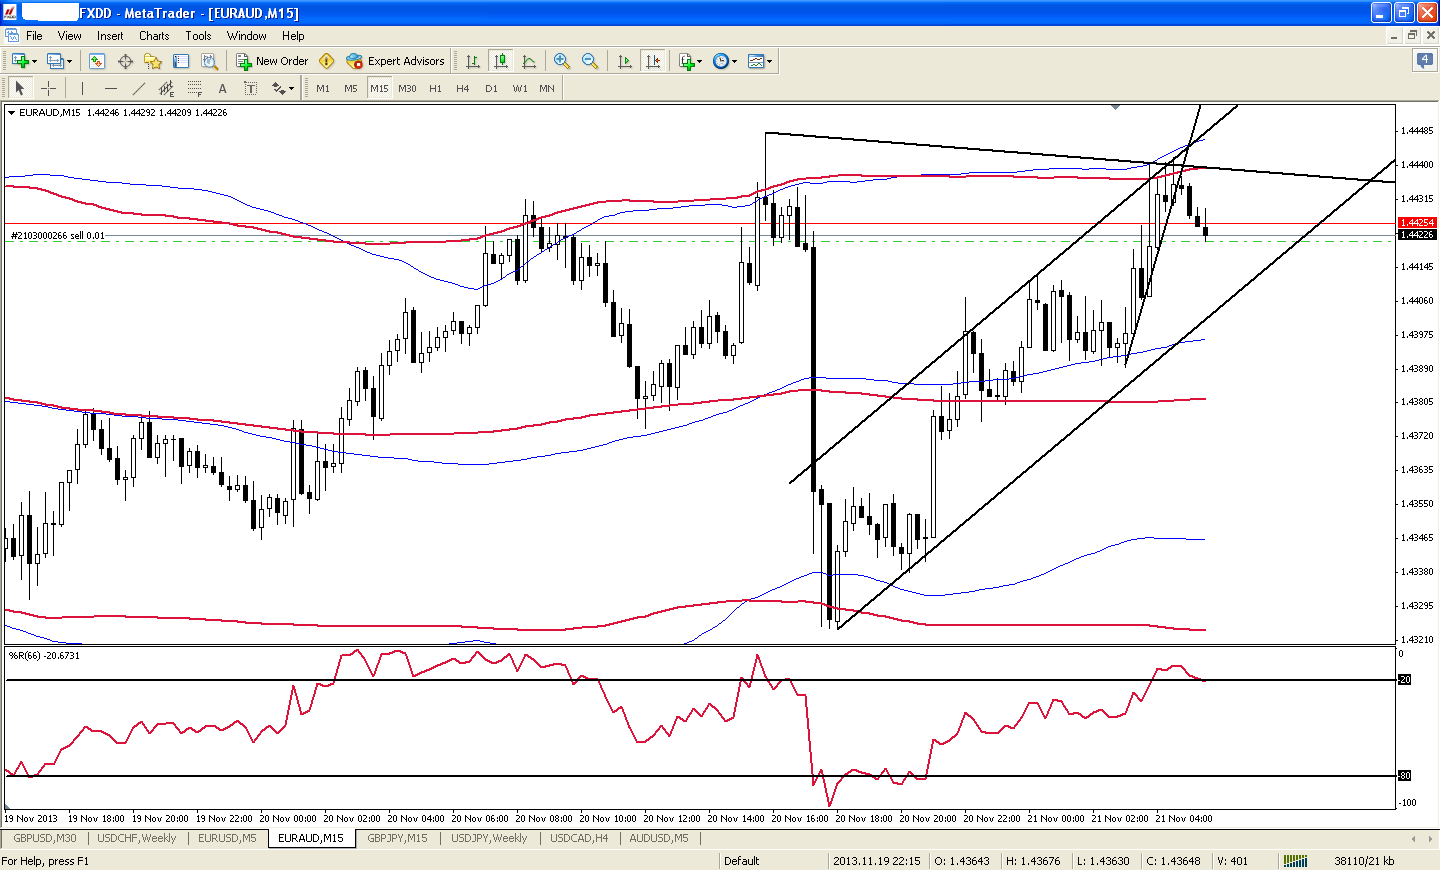Switch to the GBPJPY,M15 chart tab

coord(397,838)
